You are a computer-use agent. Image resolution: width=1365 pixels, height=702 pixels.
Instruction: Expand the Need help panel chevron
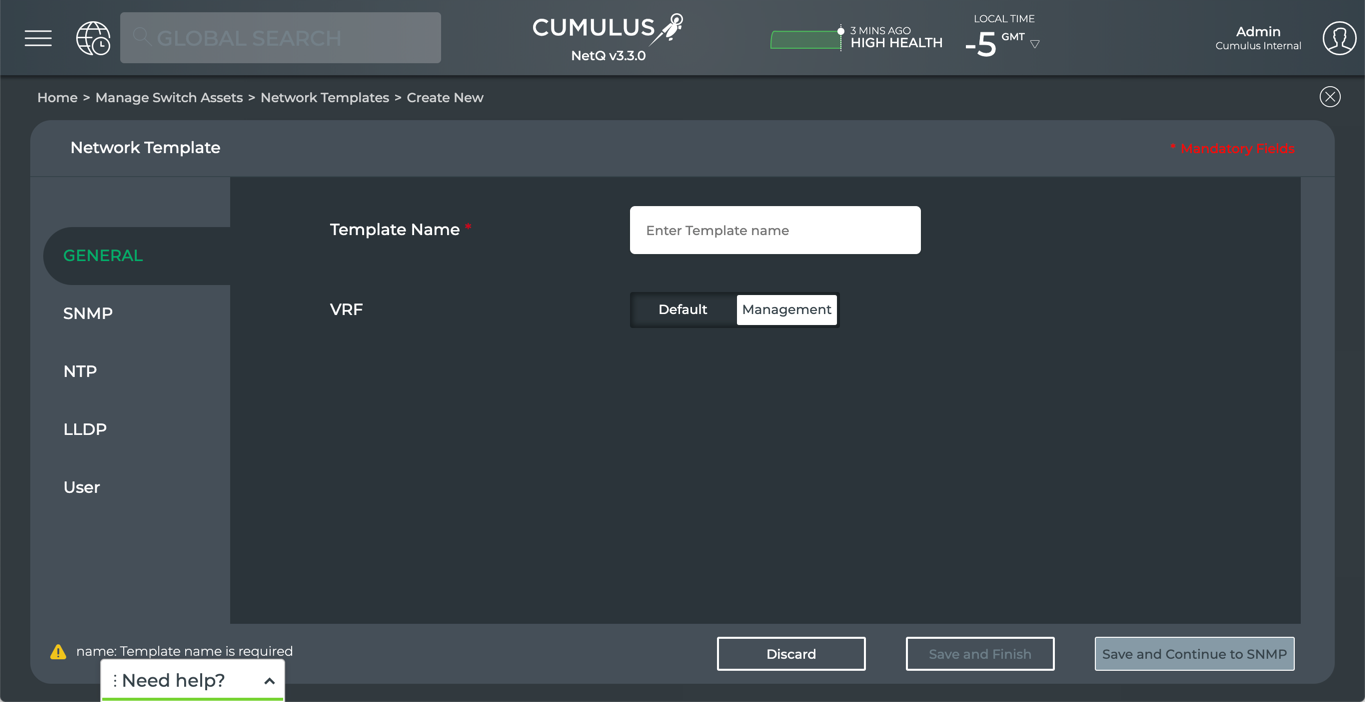[269, 681]
